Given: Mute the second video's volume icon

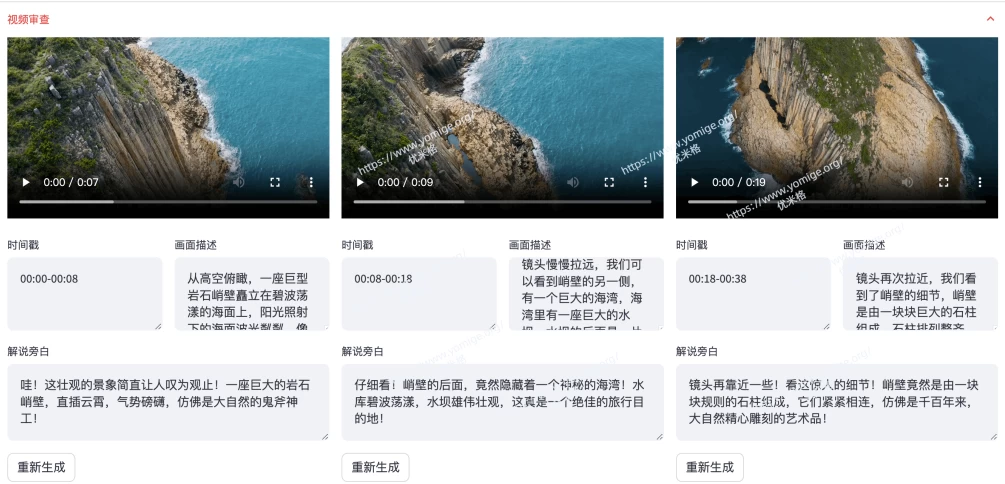Looking at the screenshot, I should (573, 183).
